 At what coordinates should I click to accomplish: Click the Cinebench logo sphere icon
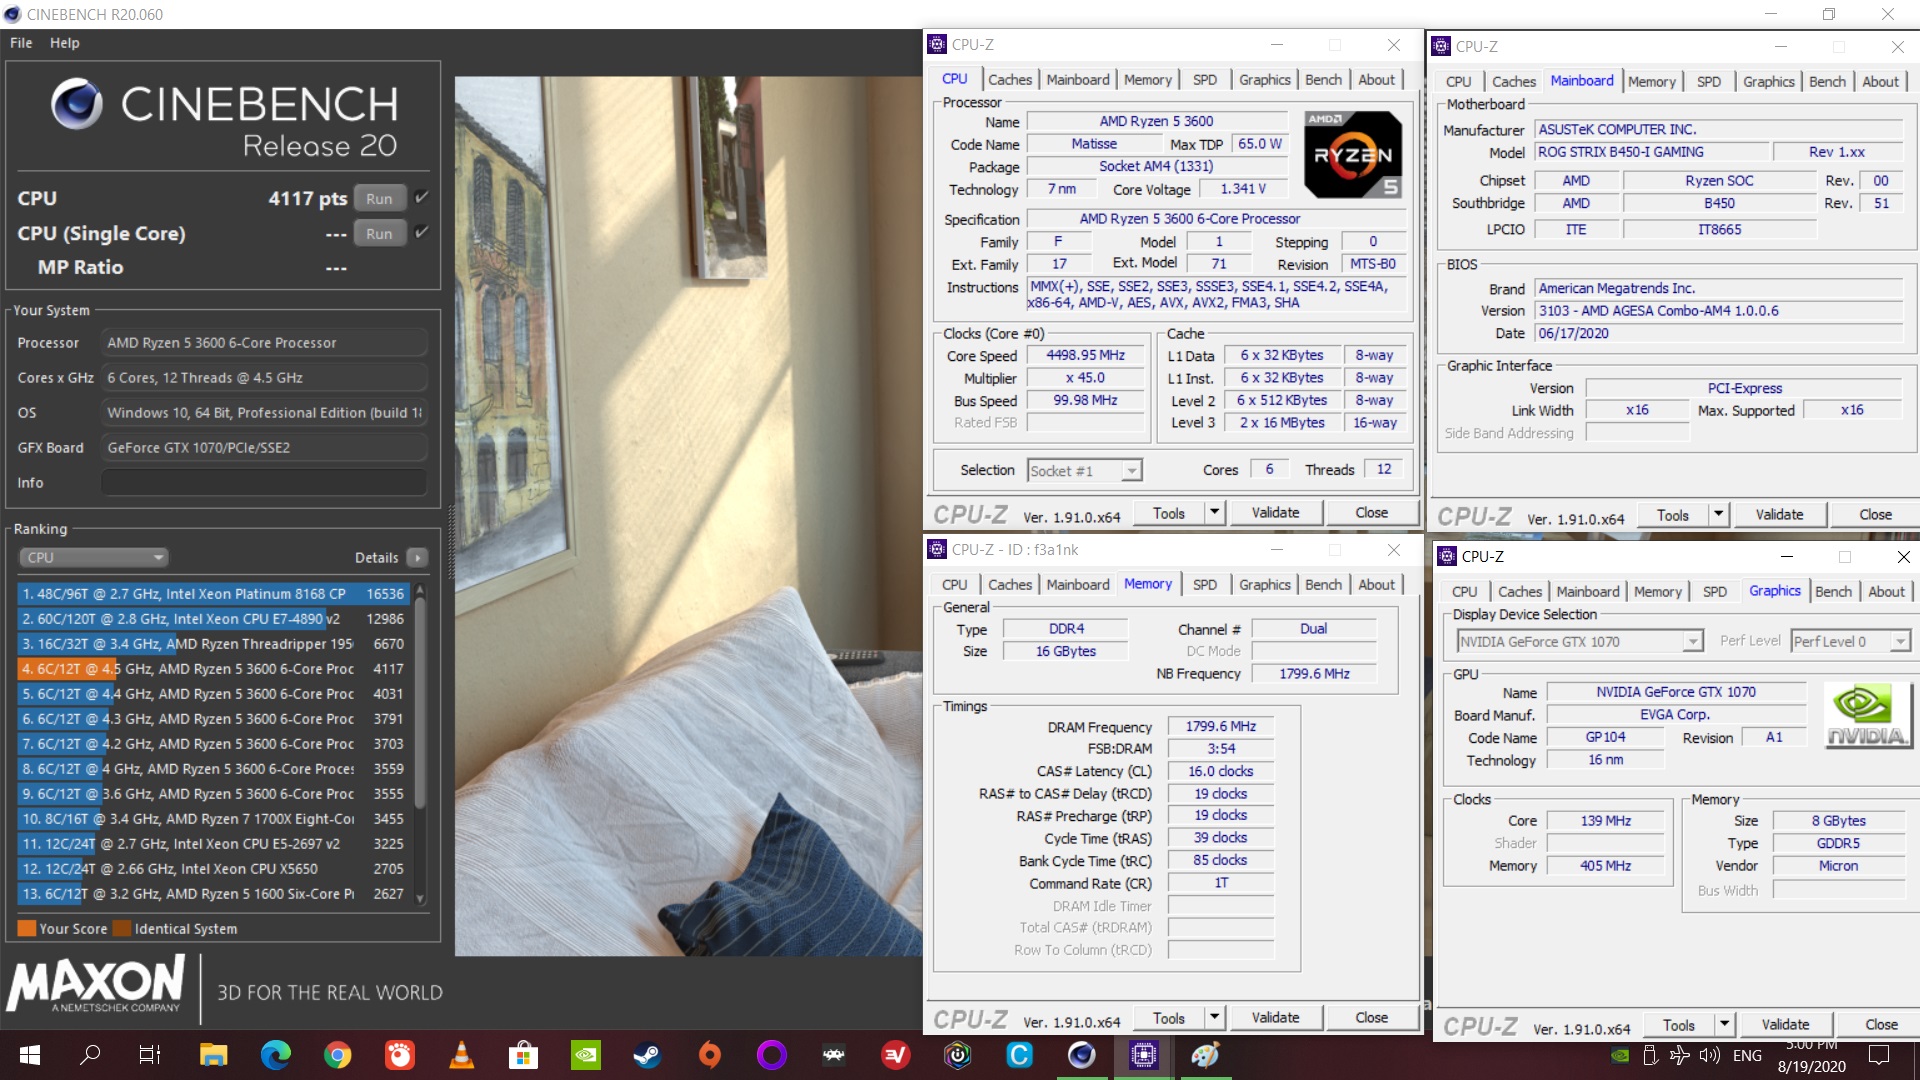pyautogui.click(x=76, y=104)
